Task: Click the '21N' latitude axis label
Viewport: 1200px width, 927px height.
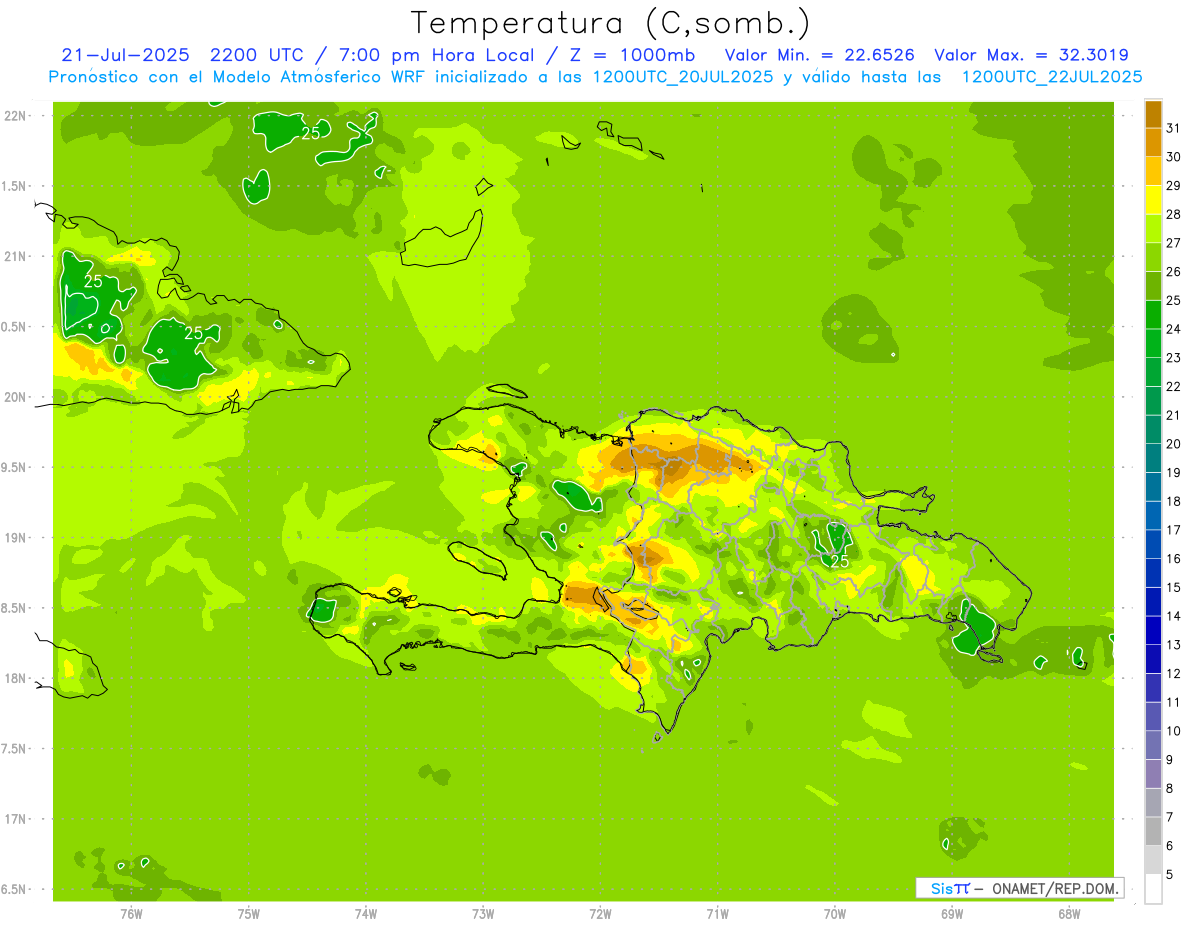Action: coord(15,256)
